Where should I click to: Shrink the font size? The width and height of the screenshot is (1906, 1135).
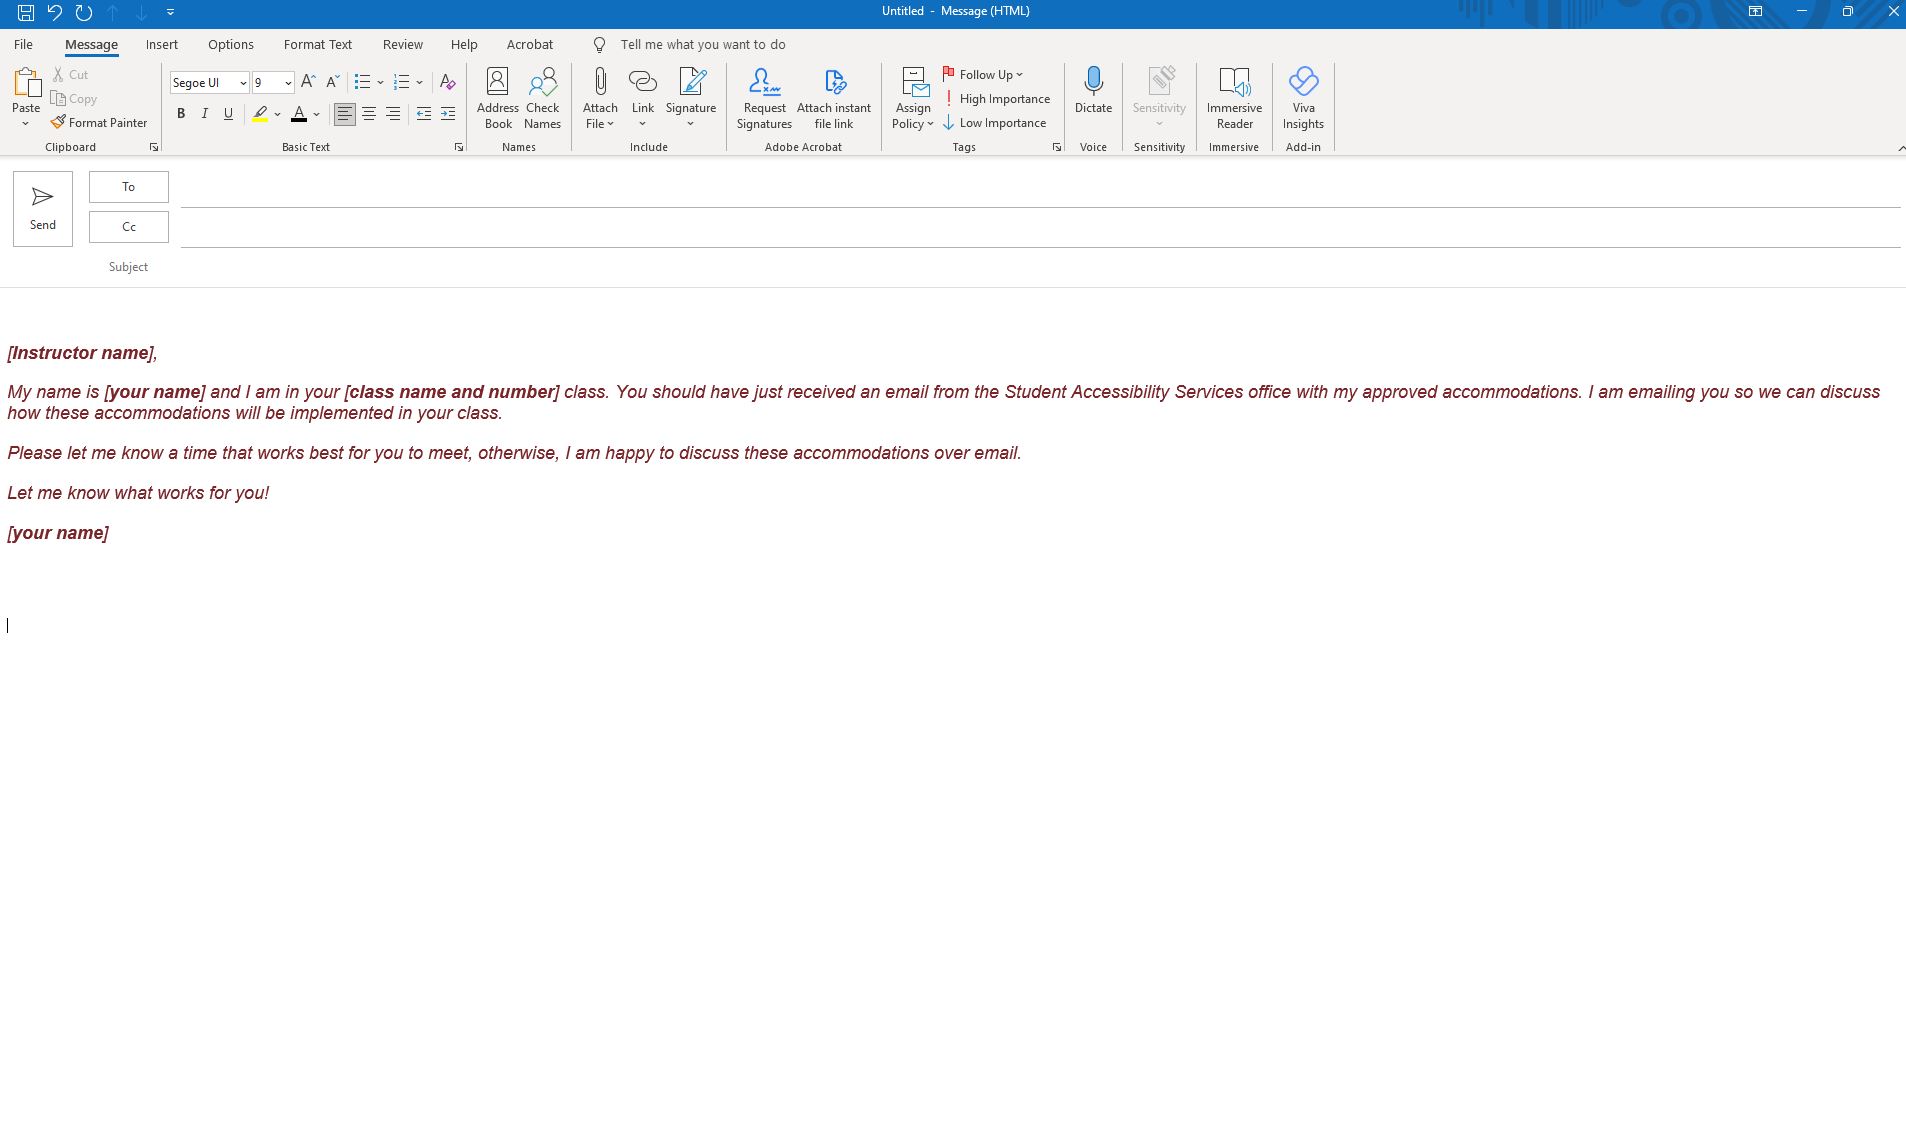[x=333, y=82]
